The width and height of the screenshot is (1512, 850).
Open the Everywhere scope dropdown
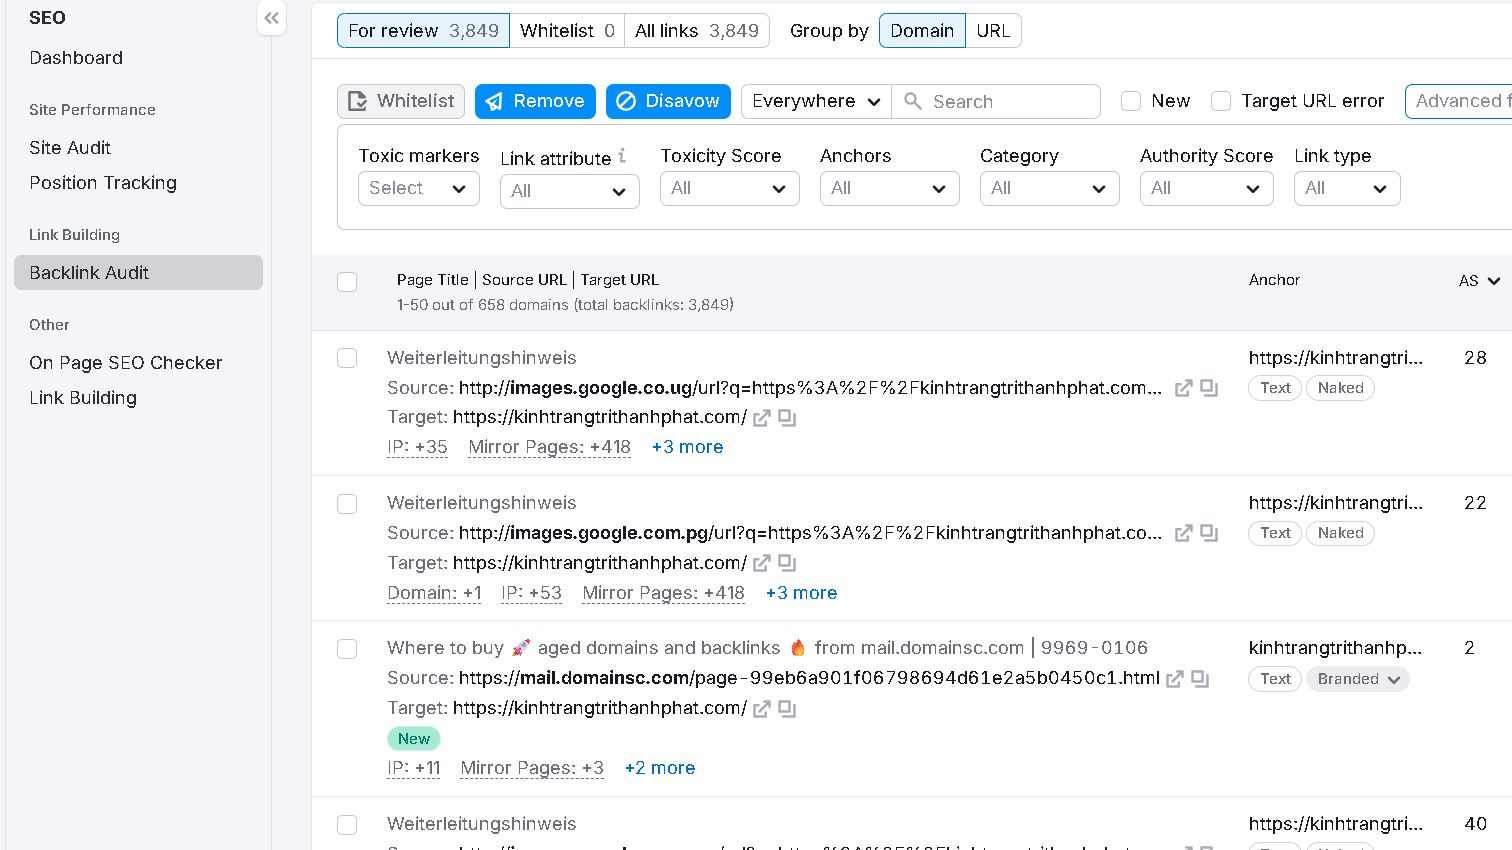point(815,101)
